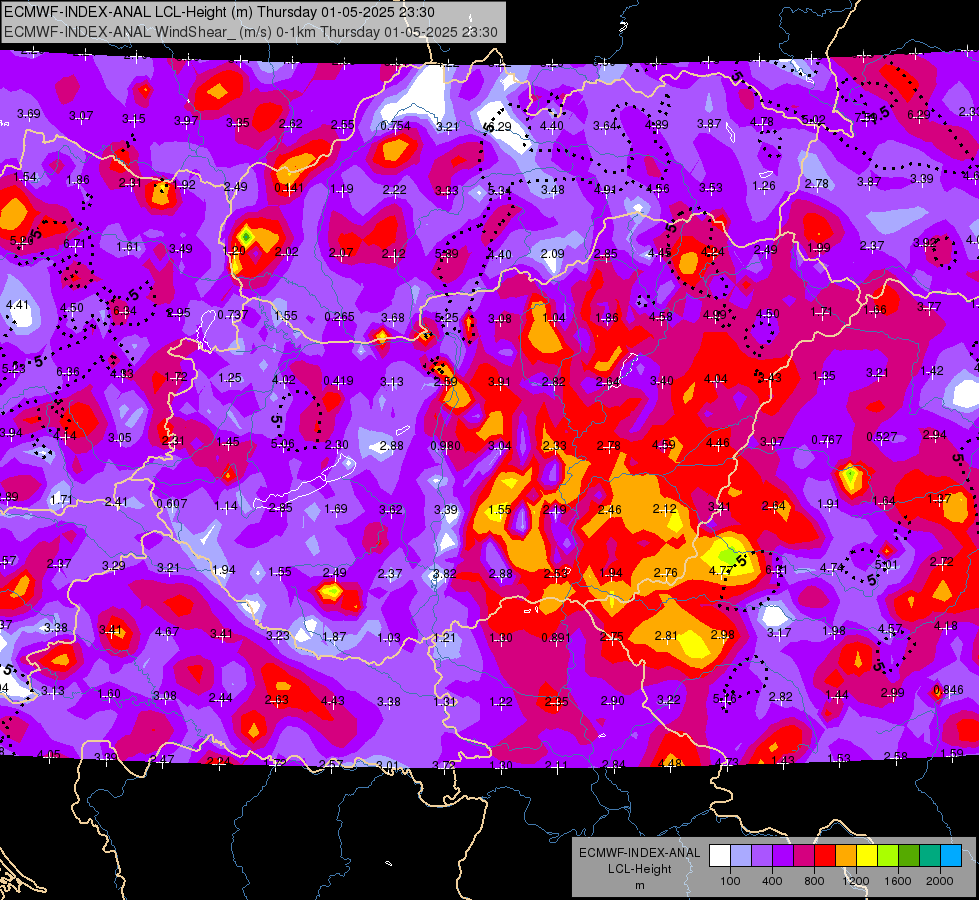Click wind shear value 0.265

click(x=340, y=317)
